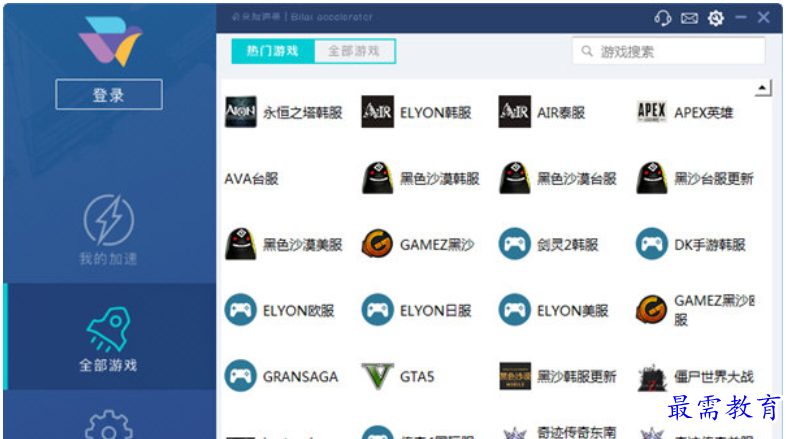Click the 游戏搜索 search field
Viewport: 789px width, 439px height.
pos(669,51)
